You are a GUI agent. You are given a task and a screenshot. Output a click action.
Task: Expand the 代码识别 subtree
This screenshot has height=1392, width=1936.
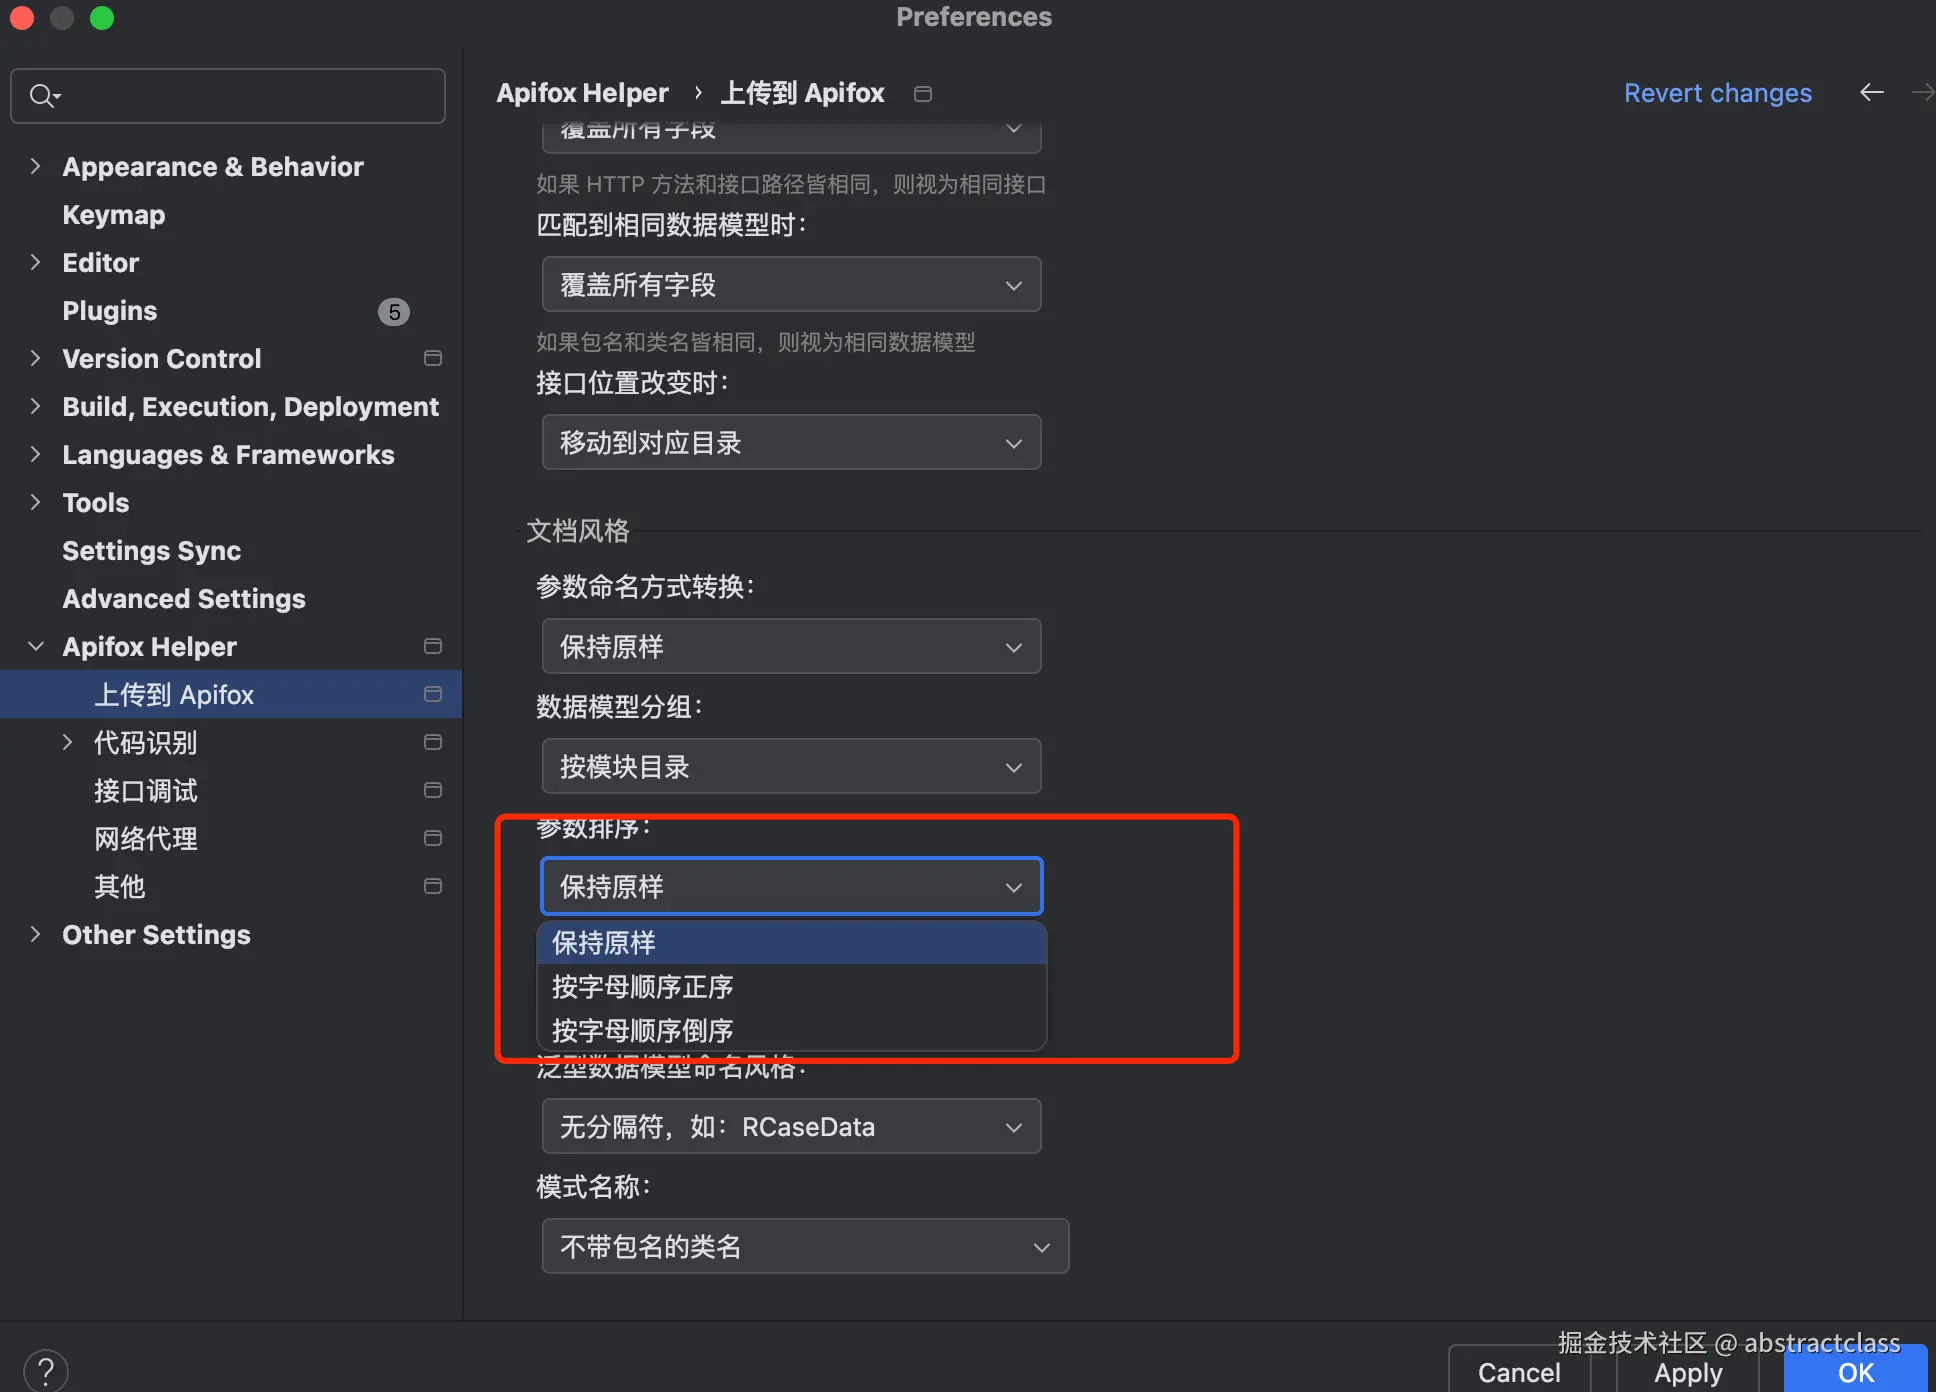[x=67, y=742]
